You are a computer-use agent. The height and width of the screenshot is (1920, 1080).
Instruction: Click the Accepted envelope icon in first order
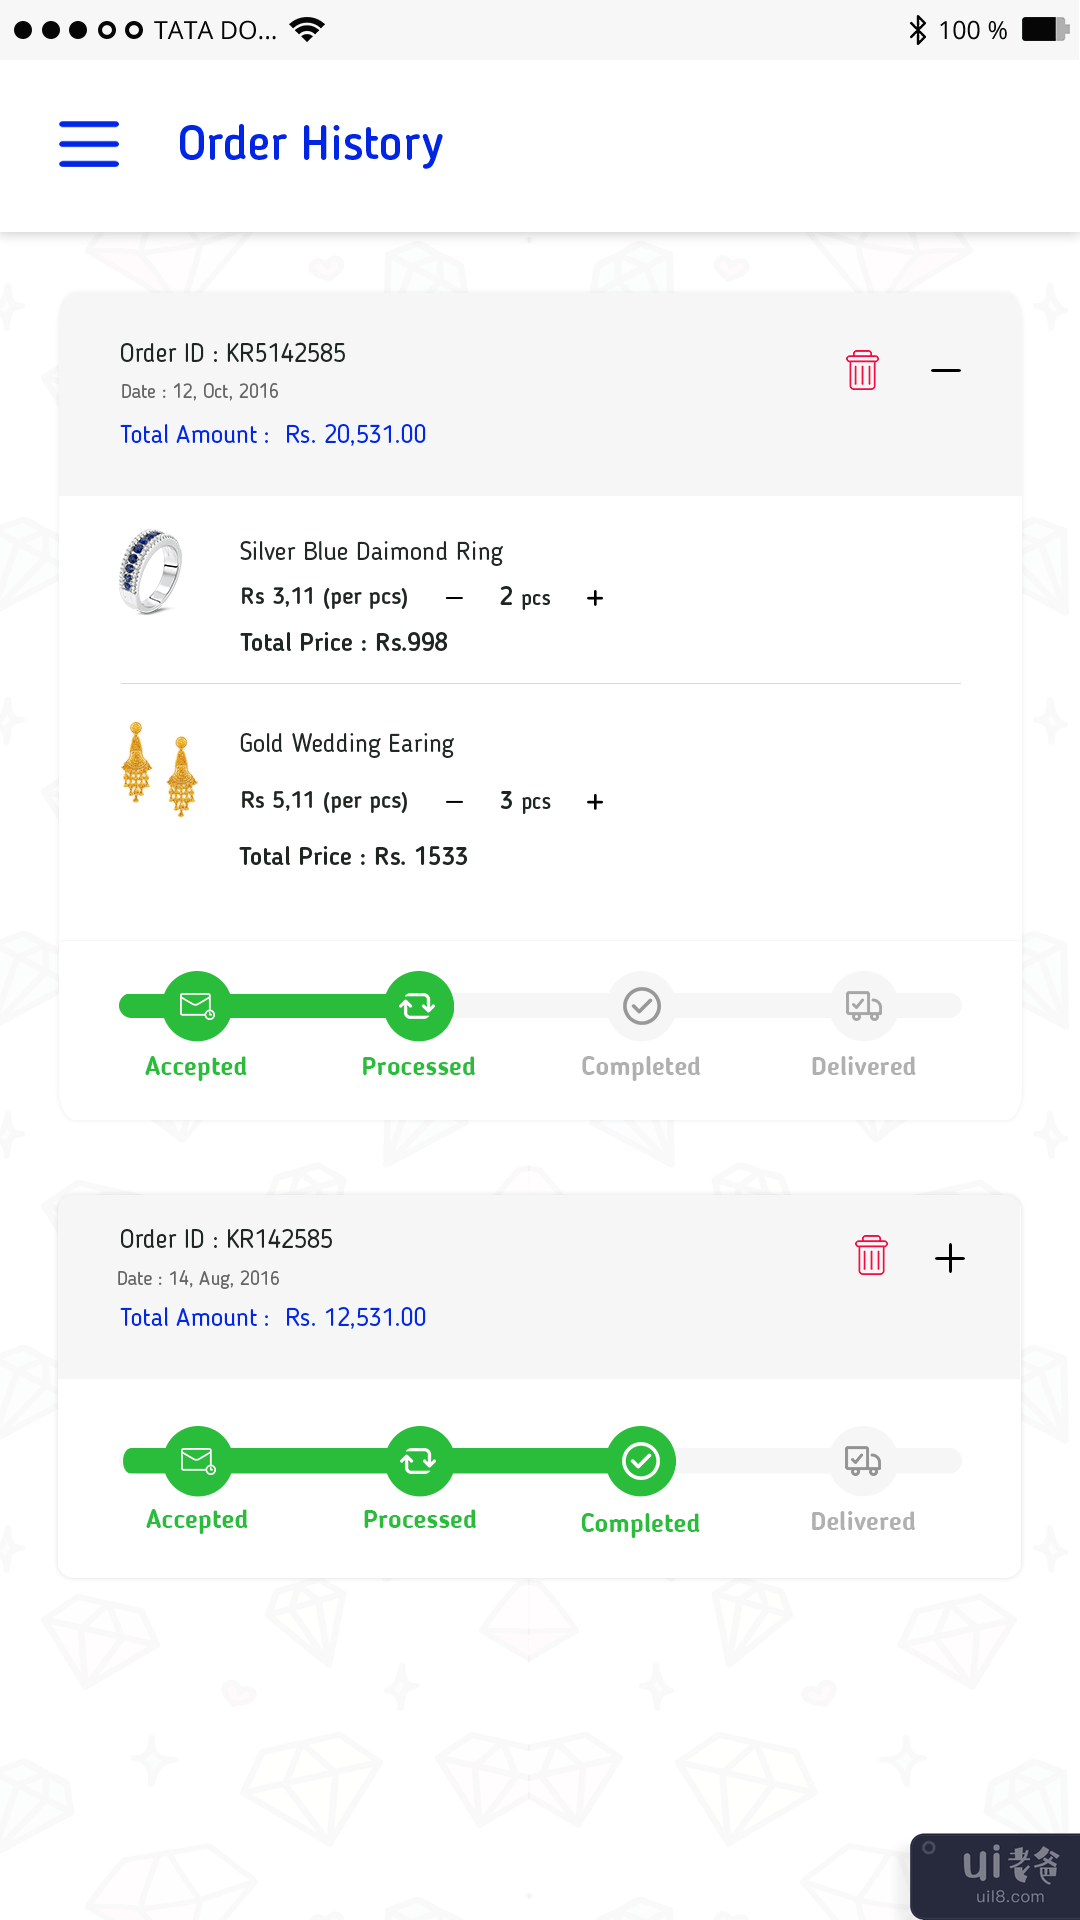pyautogui.click(x=197, y=1005)
